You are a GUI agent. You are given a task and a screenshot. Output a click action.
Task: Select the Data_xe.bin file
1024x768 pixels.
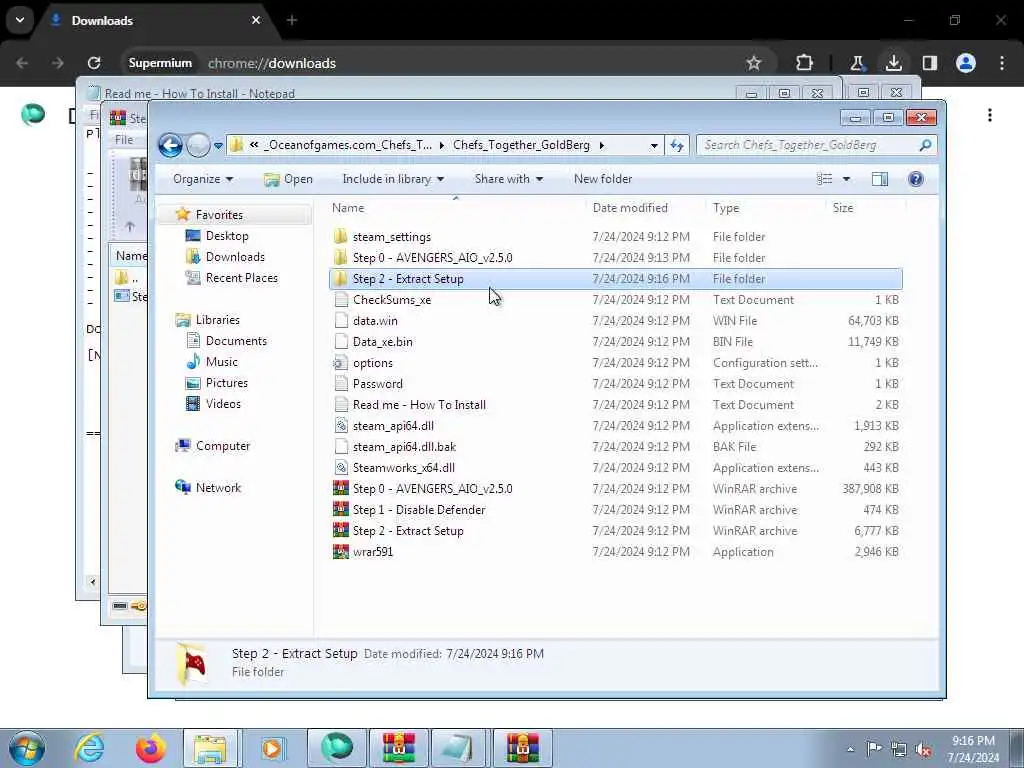click(382, 342)
